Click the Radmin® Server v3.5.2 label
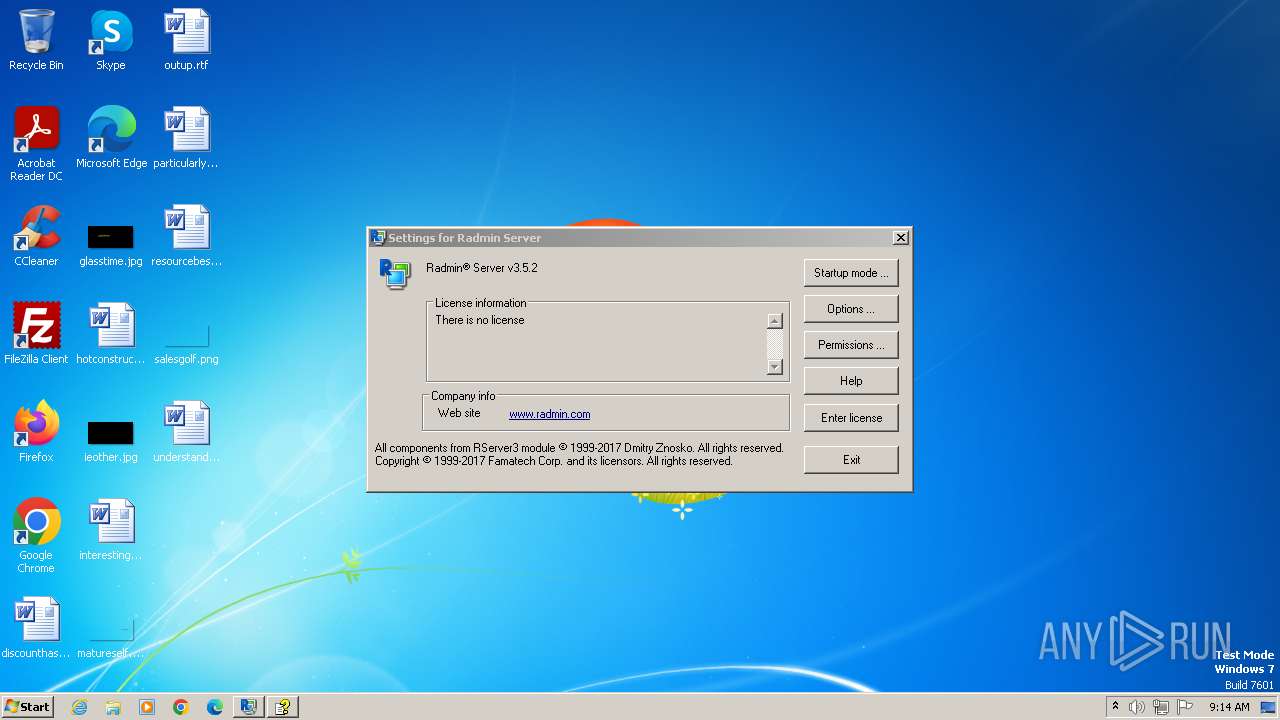 [x=482, y=268]
